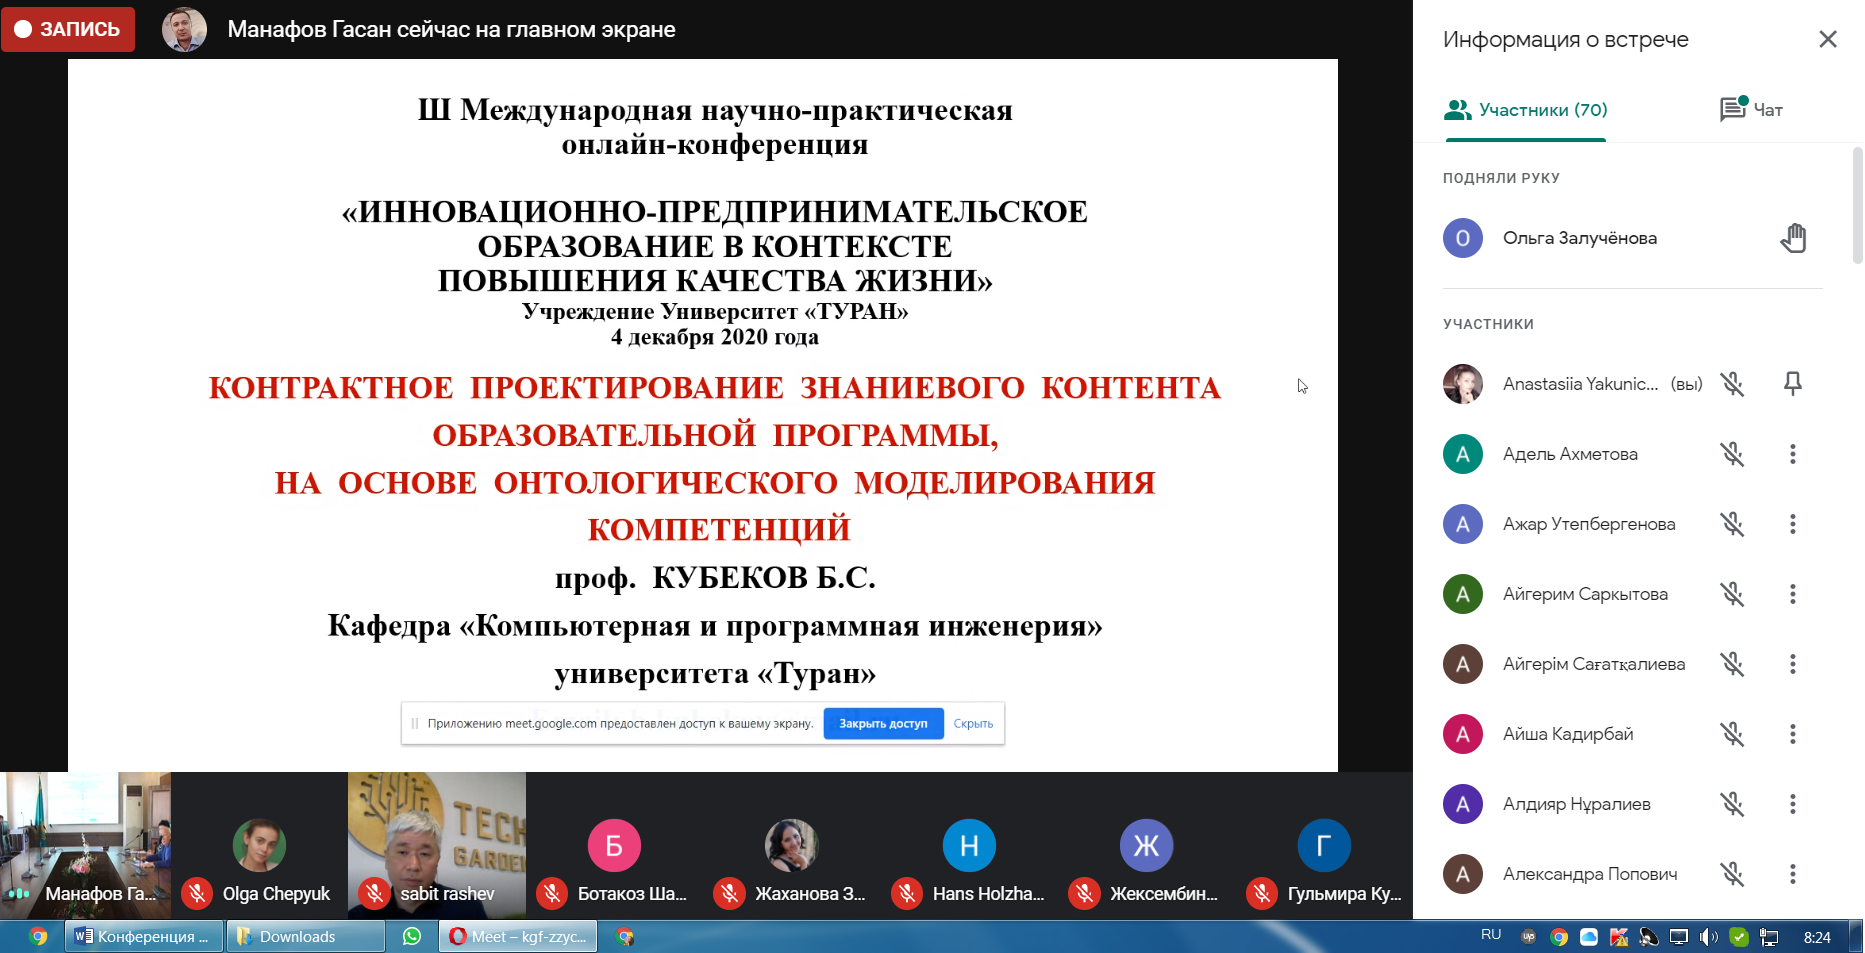Click the Закрыть доступ button
The image size is (1865, 953).
click(883, 723)
